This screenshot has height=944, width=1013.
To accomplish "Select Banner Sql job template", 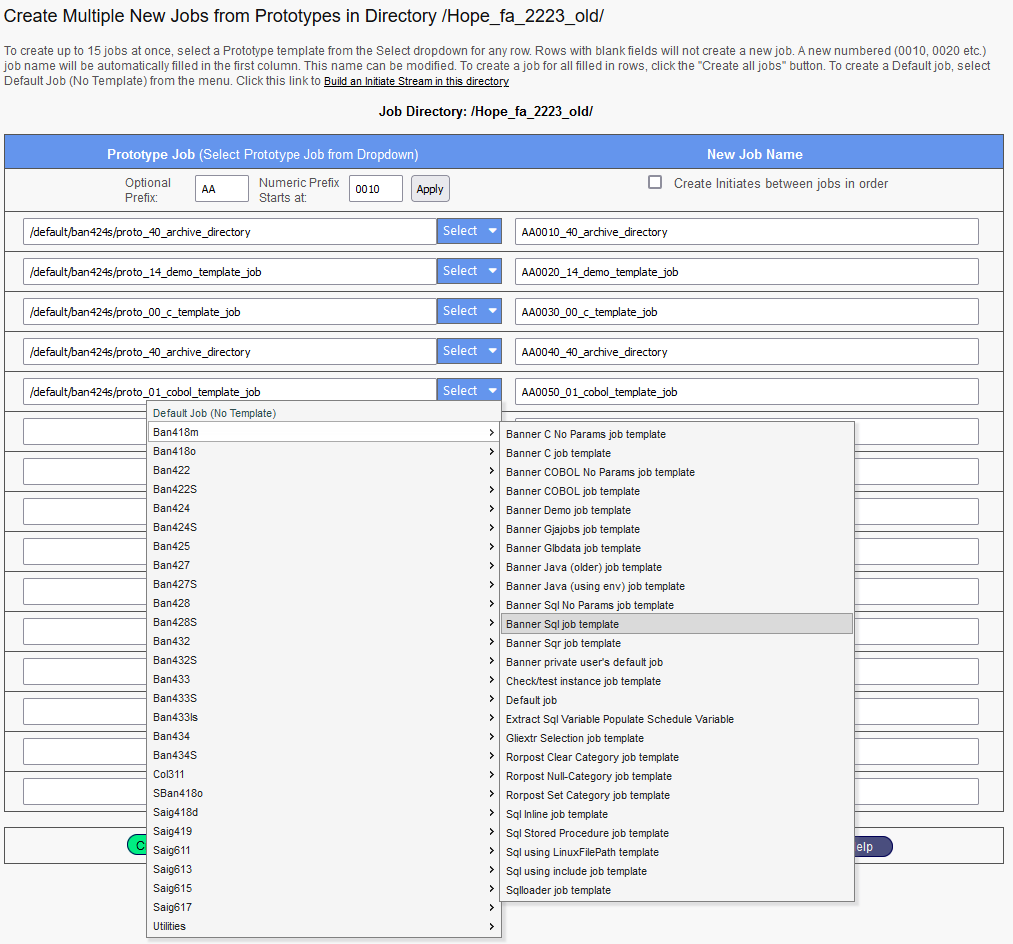I will [x=562, y=624].
